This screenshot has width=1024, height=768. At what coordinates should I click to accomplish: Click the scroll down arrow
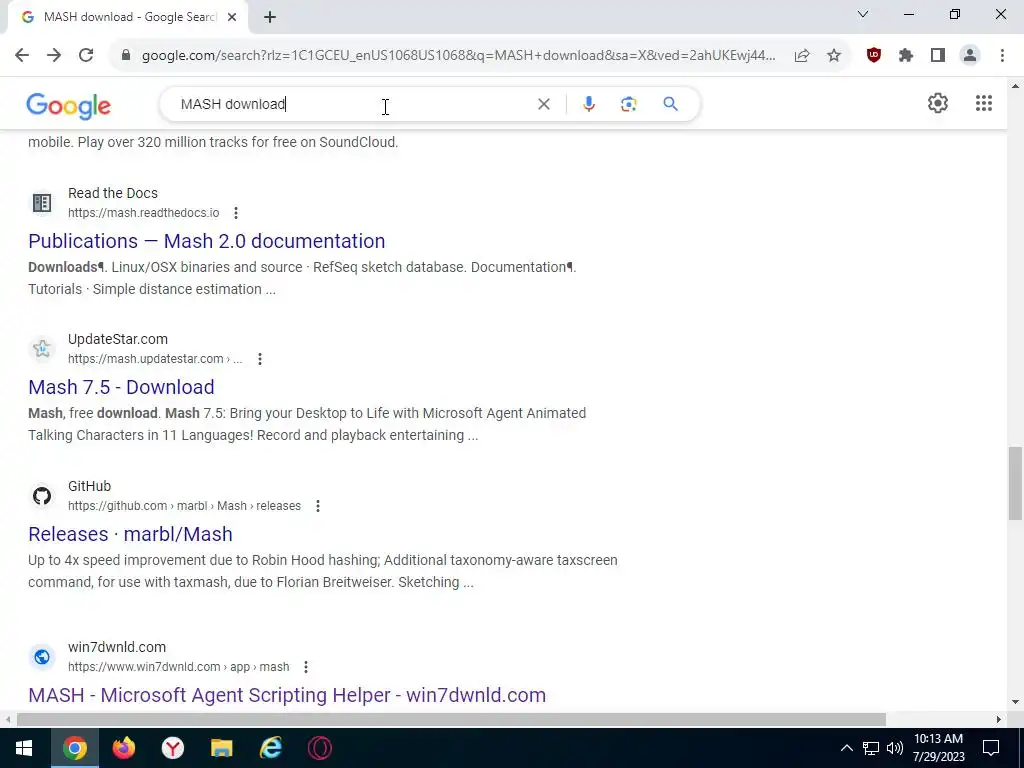[x=1015, y=703]
